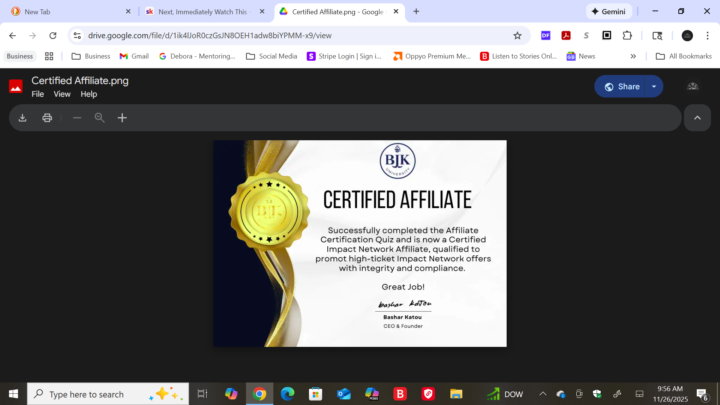Click the address bar URL field
The height and width of the screenshot is (405, 720).
[x=290, y=35]
